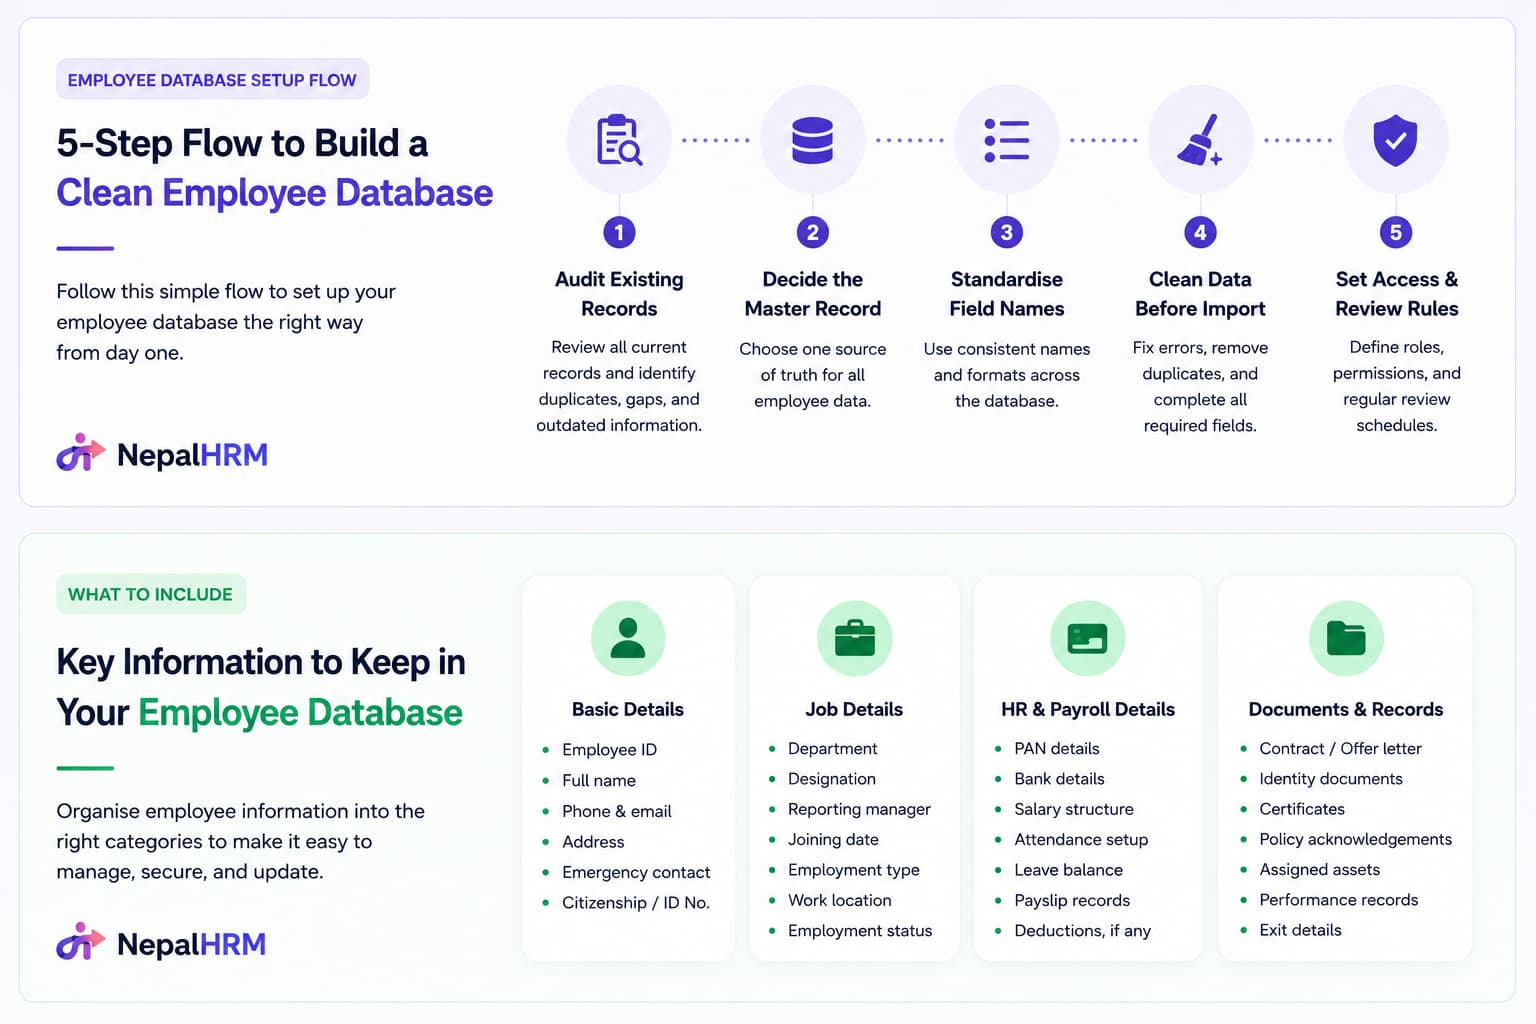Click the 'Work location' list item
The image size is (1536, 1024).
point(839,900)
